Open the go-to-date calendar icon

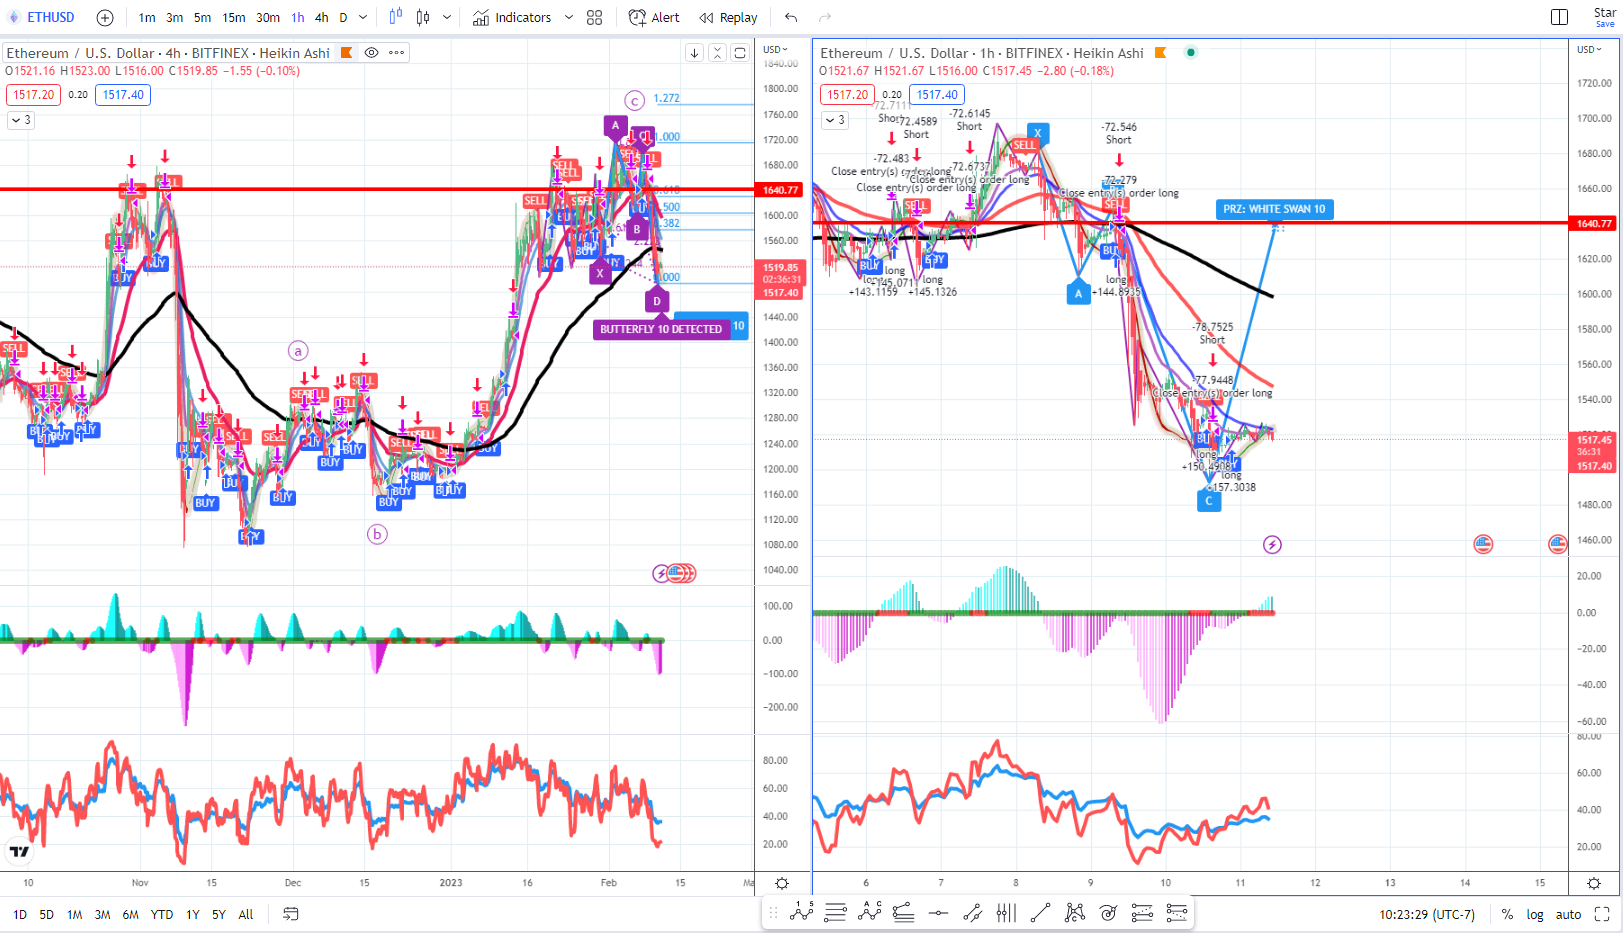tap(291, 914)
